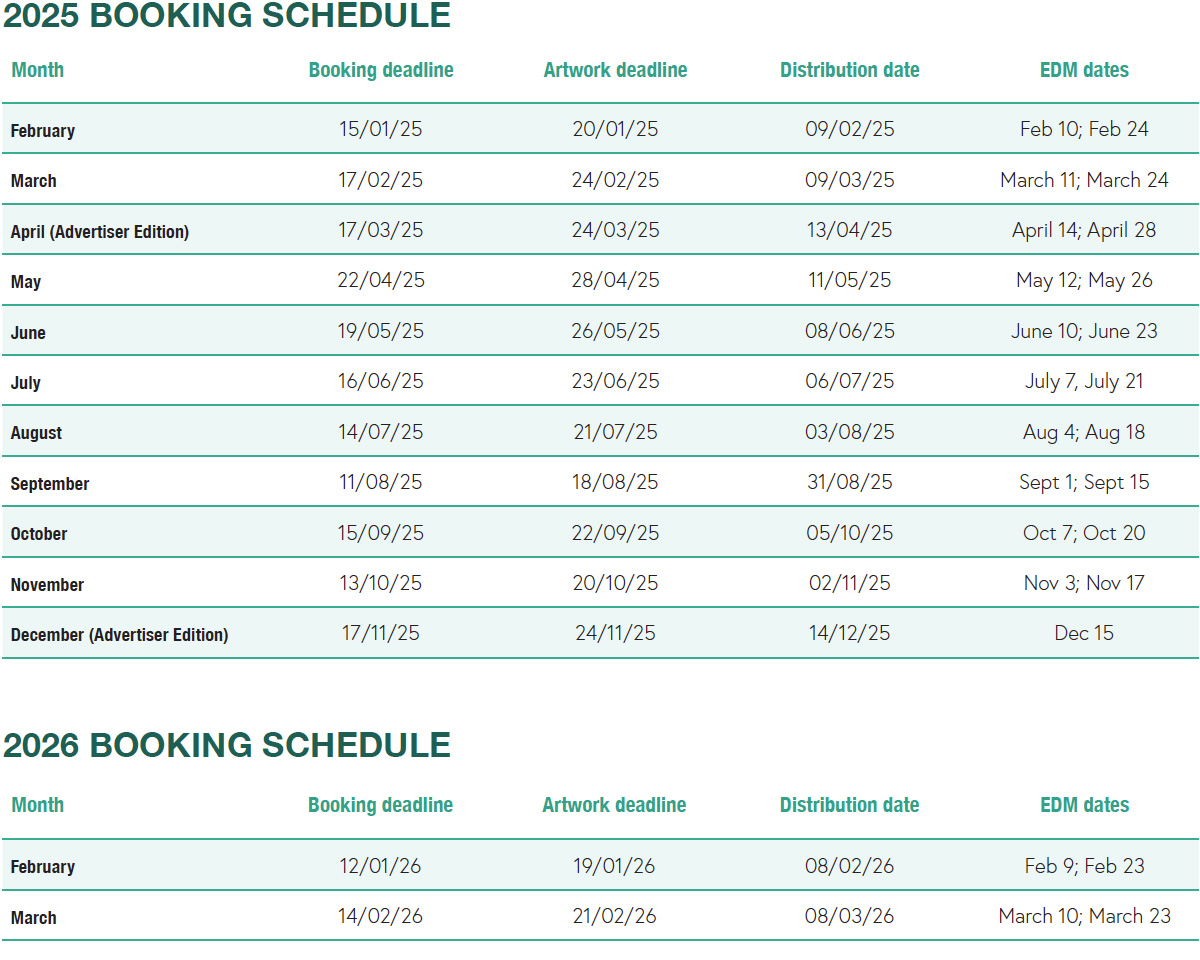Click the 2026 Booking Schedule heading
This screenshot has height=960, width=1200.
click(x=227, y=746)
